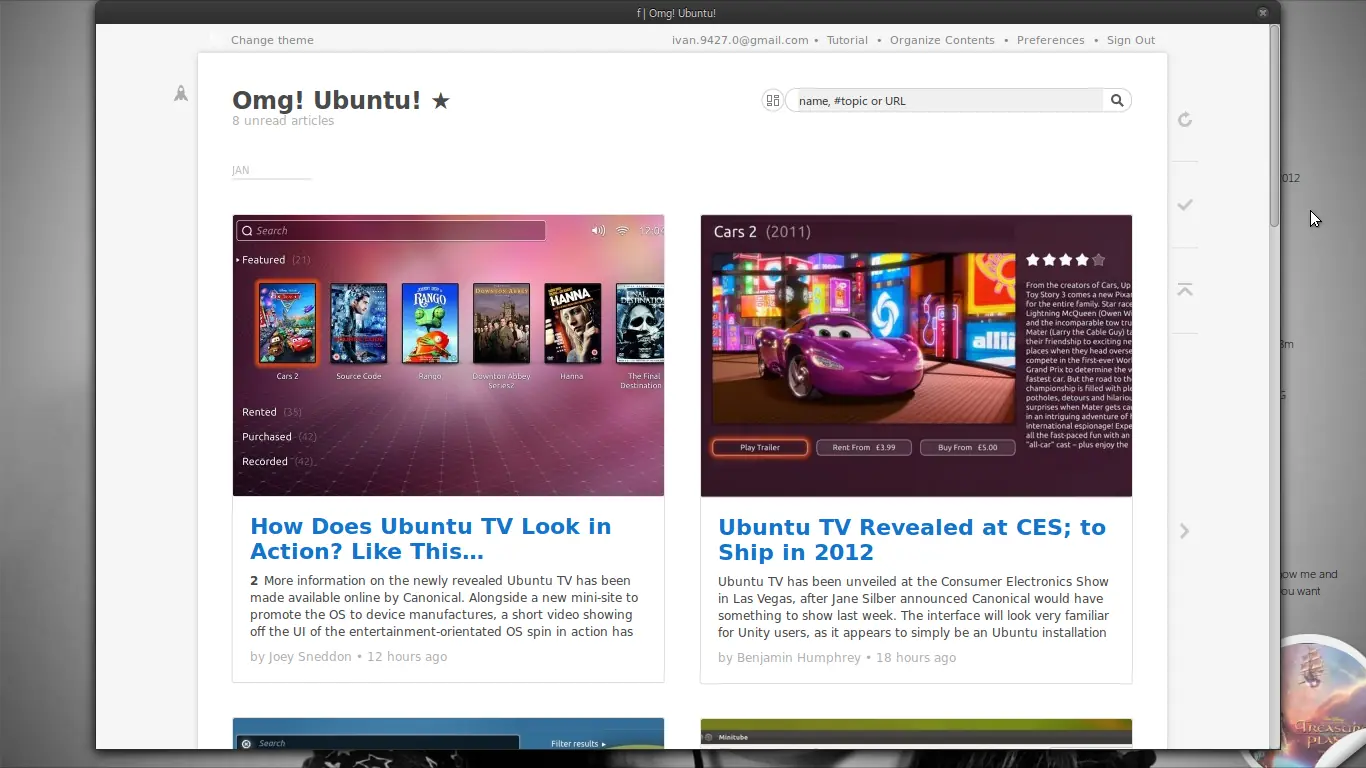Open the Change theme link
The image size is (1366, 768).
[x=272, y=40]
